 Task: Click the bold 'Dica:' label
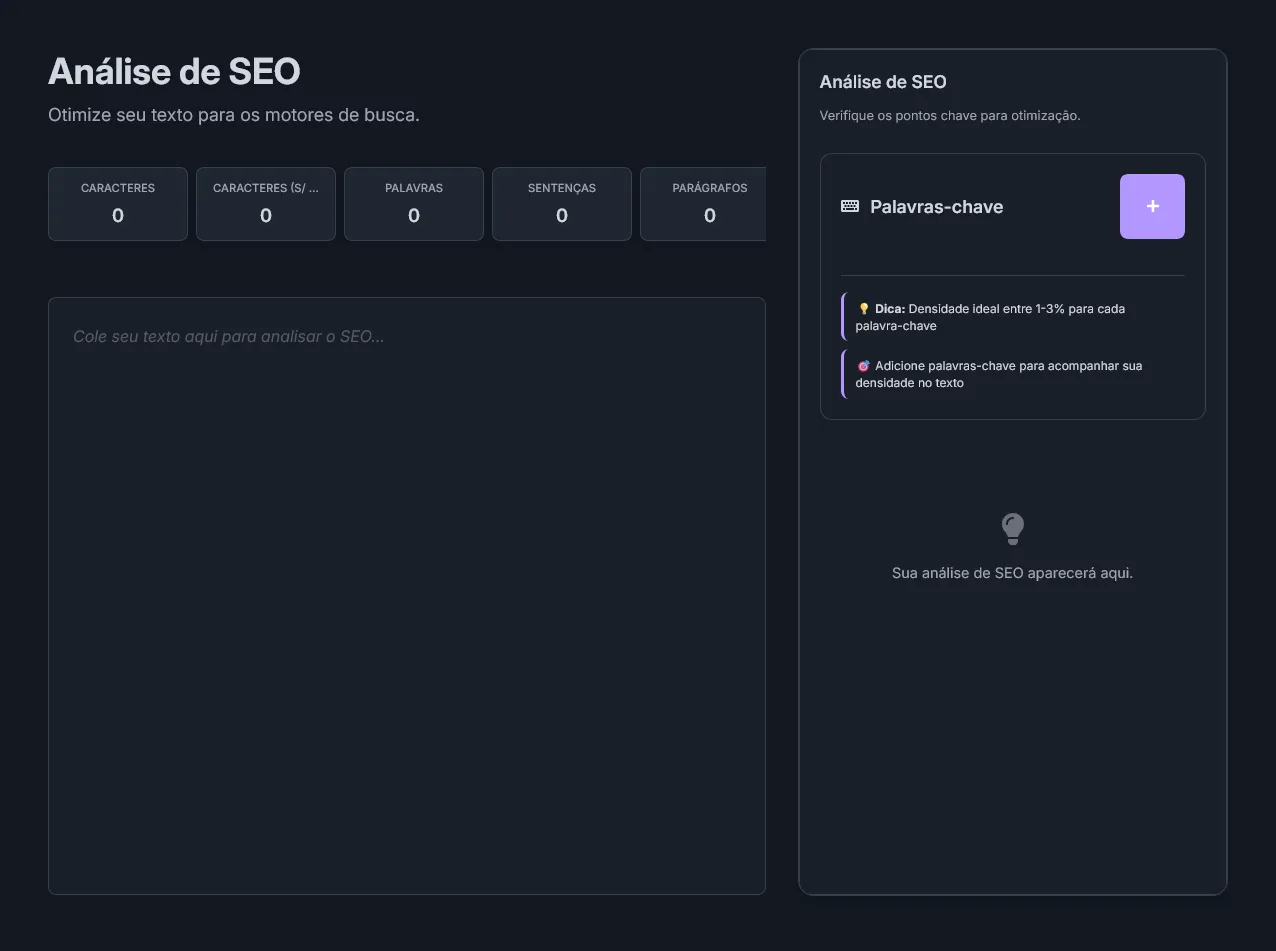(890, 309)
